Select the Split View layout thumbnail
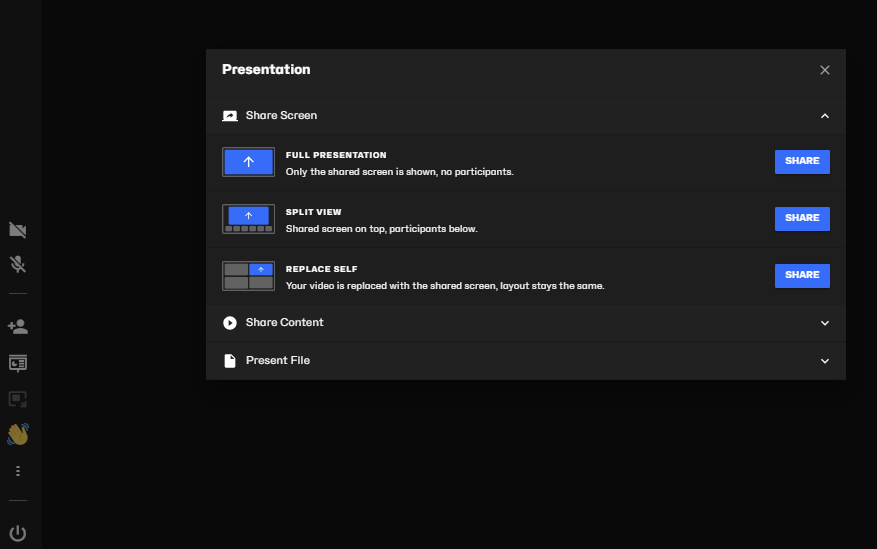This screenshot has width=877, height=549. (x=248, y=219)
